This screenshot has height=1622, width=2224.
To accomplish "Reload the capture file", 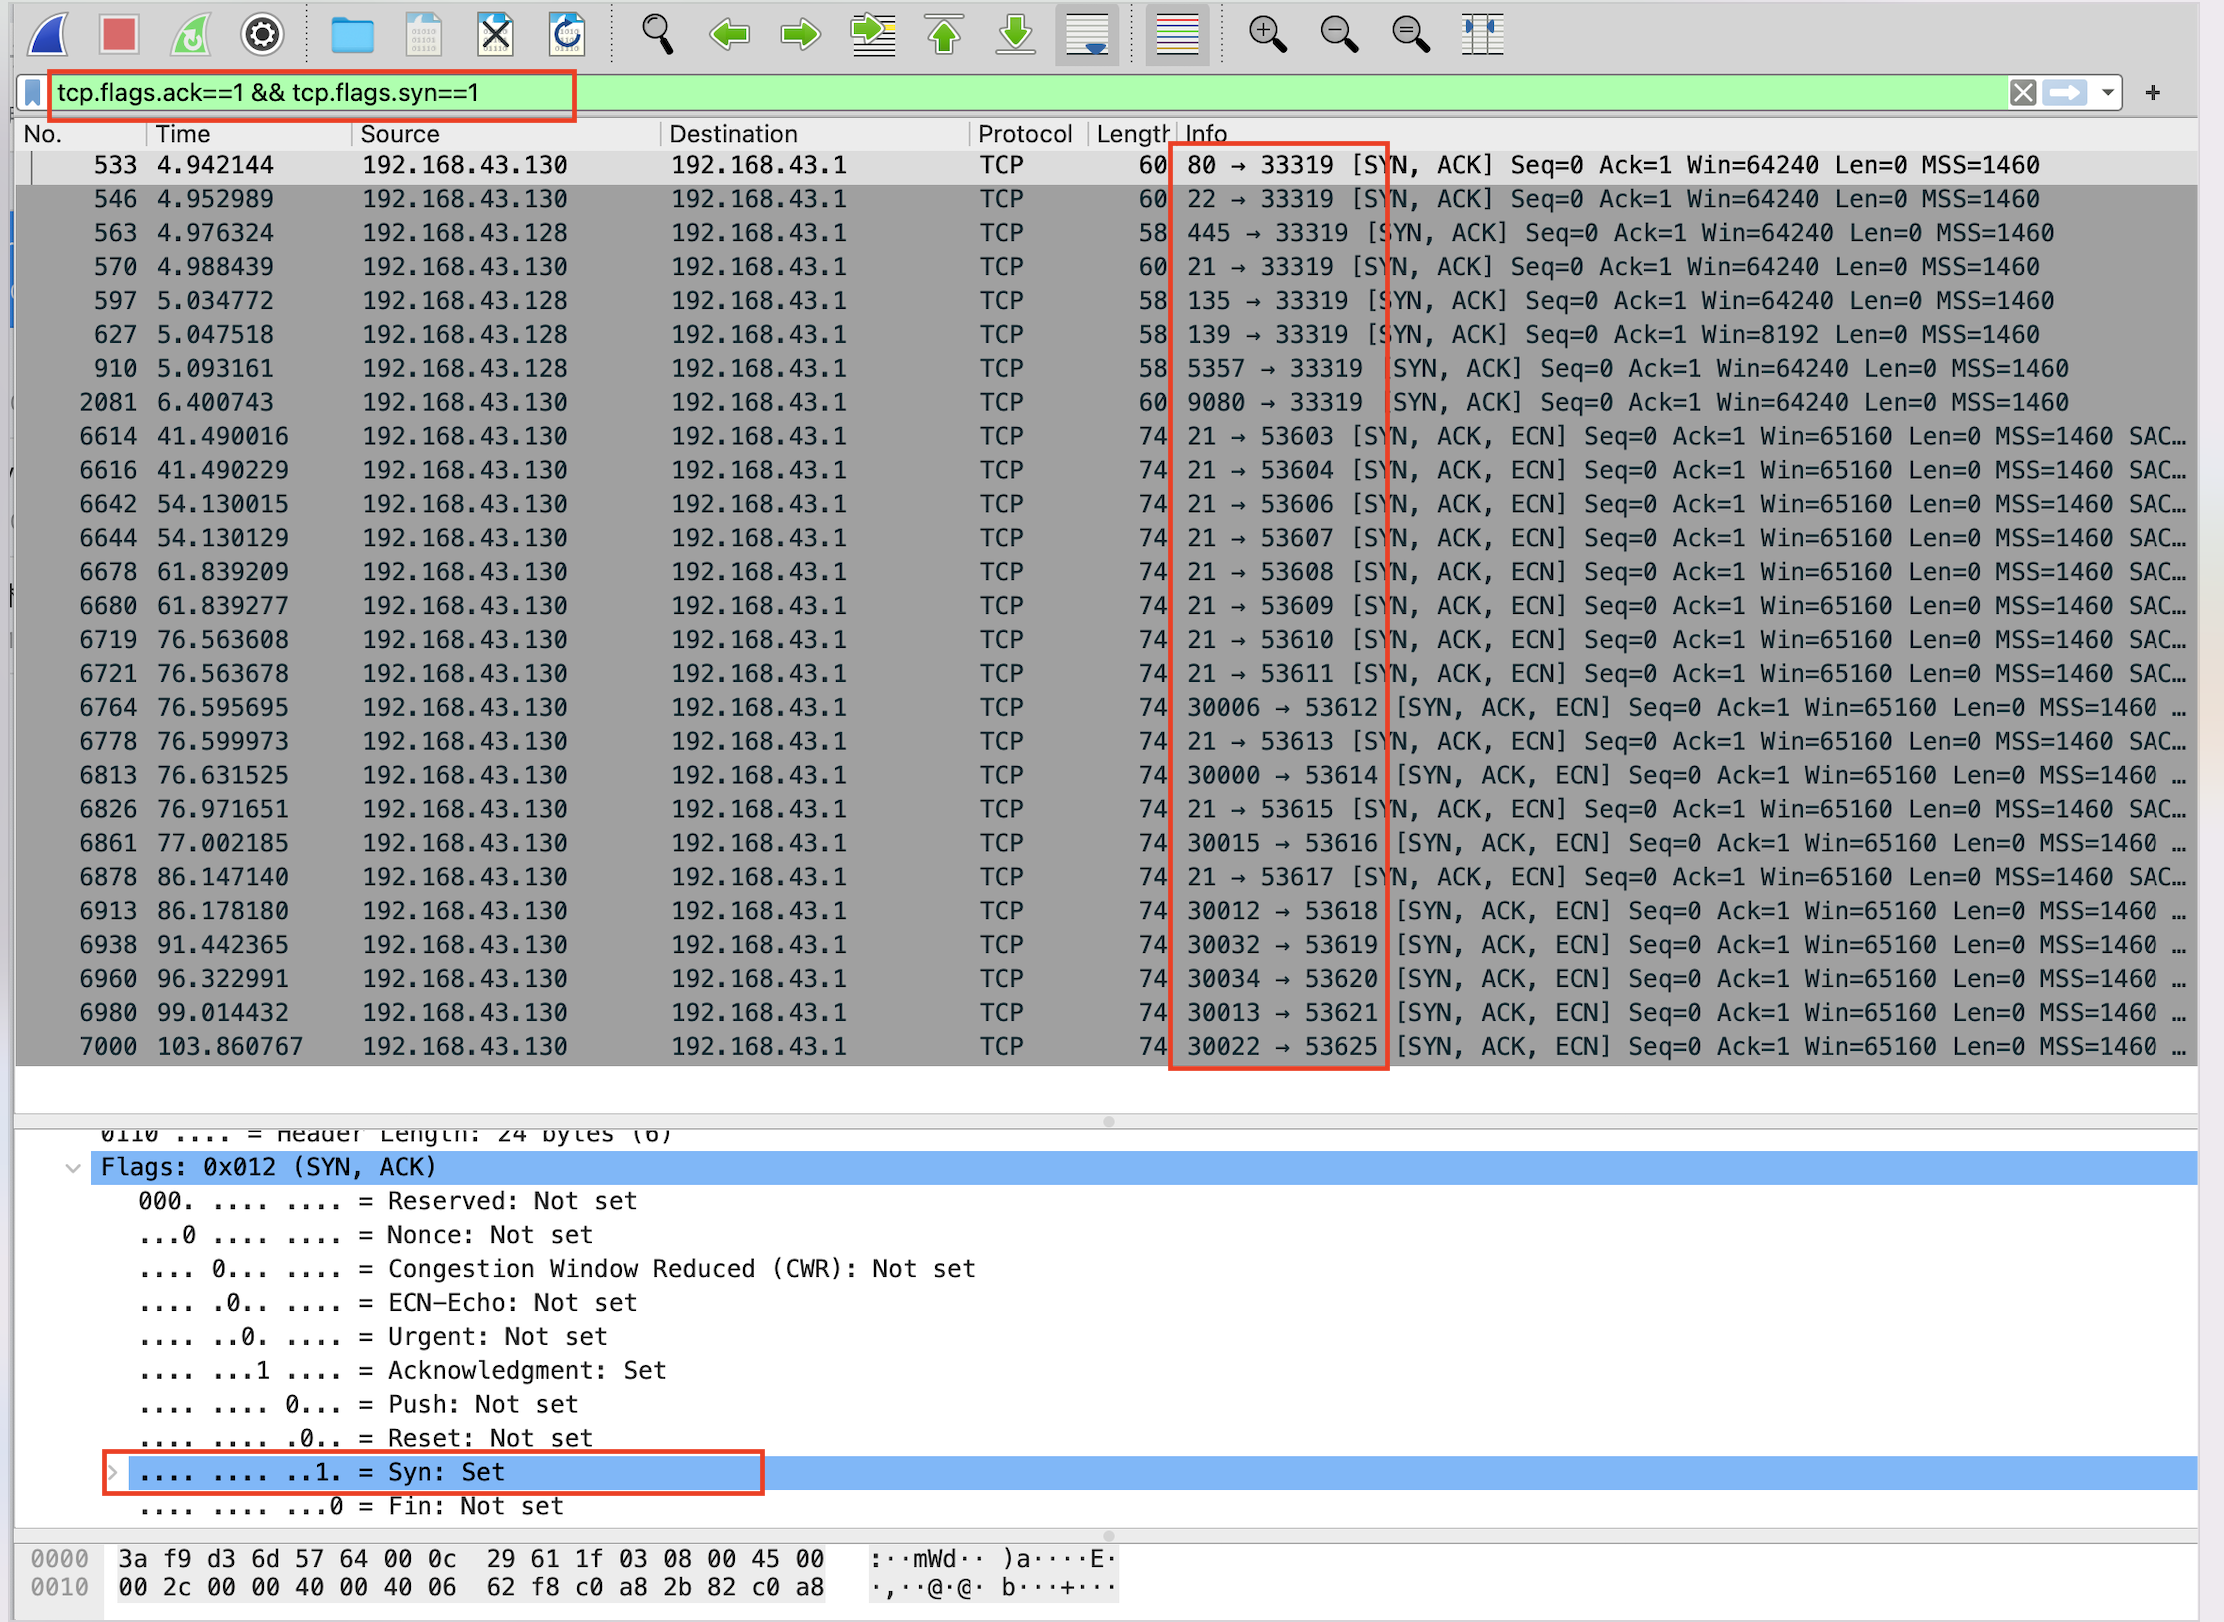I will coord(567,35).
